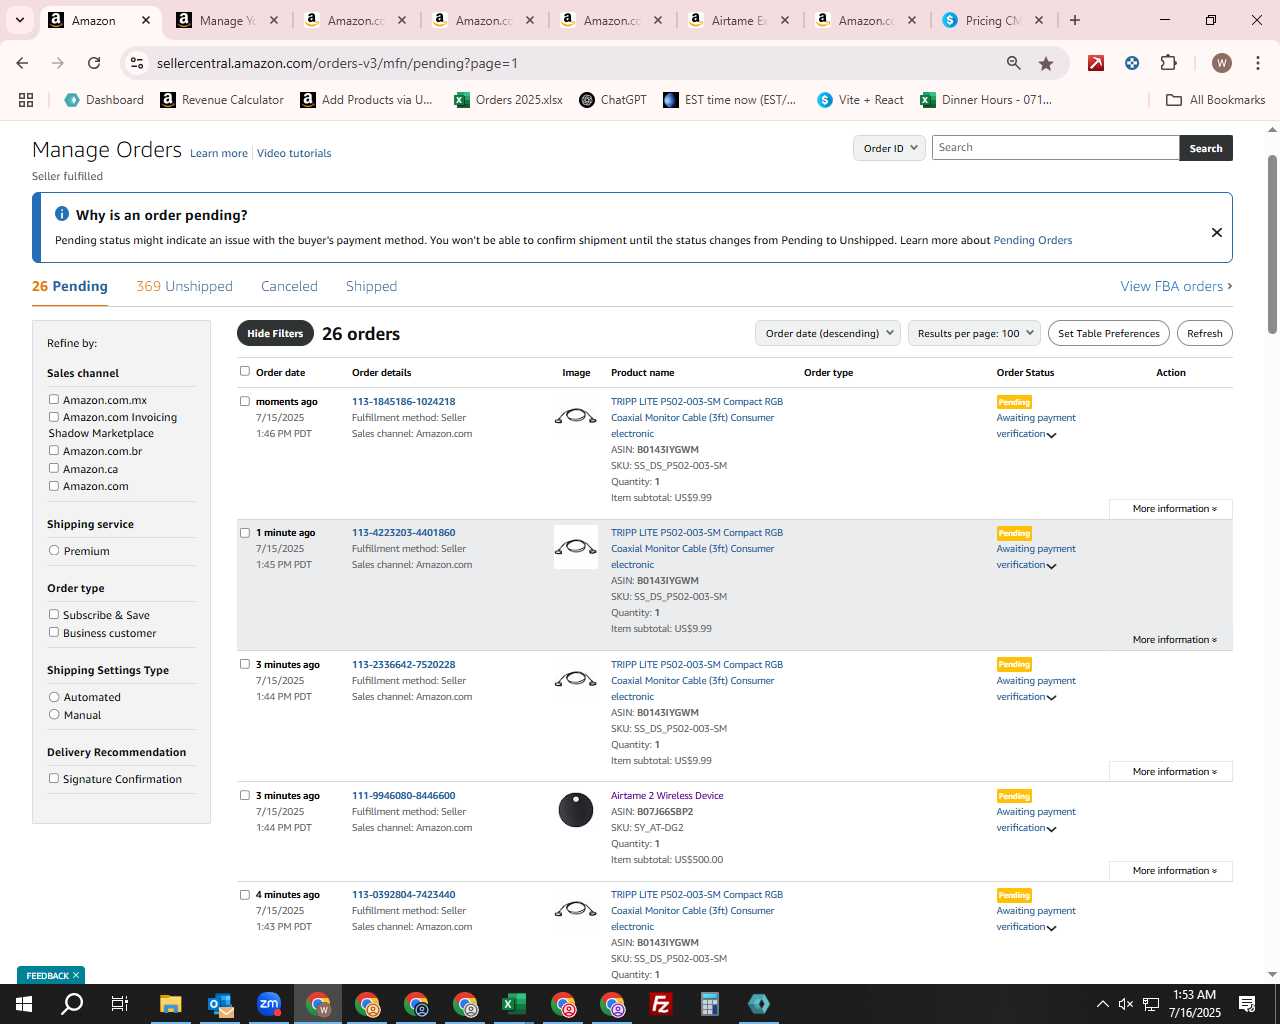Image resolution: width=1280 pixels, height=1024 pixels.
Task: Dismiss the pending order info banner
Action: tap(1217, 232)
